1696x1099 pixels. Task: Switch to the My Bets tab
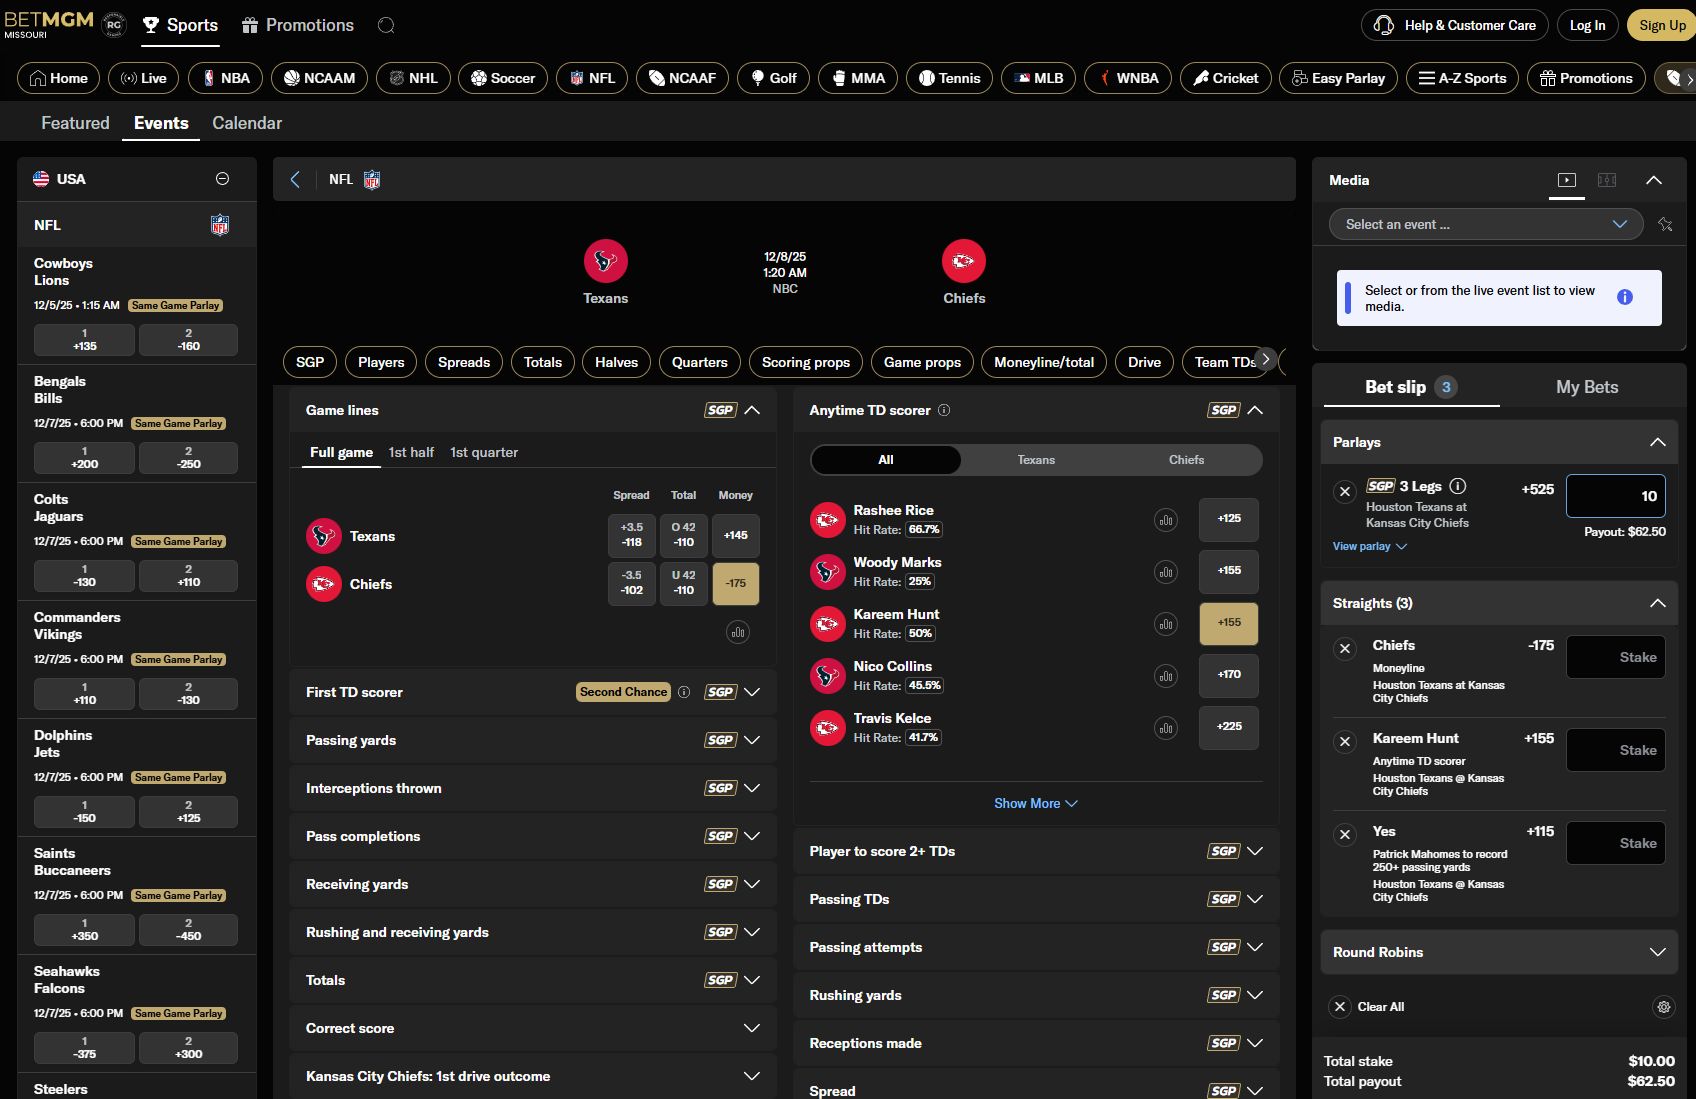1586,387
